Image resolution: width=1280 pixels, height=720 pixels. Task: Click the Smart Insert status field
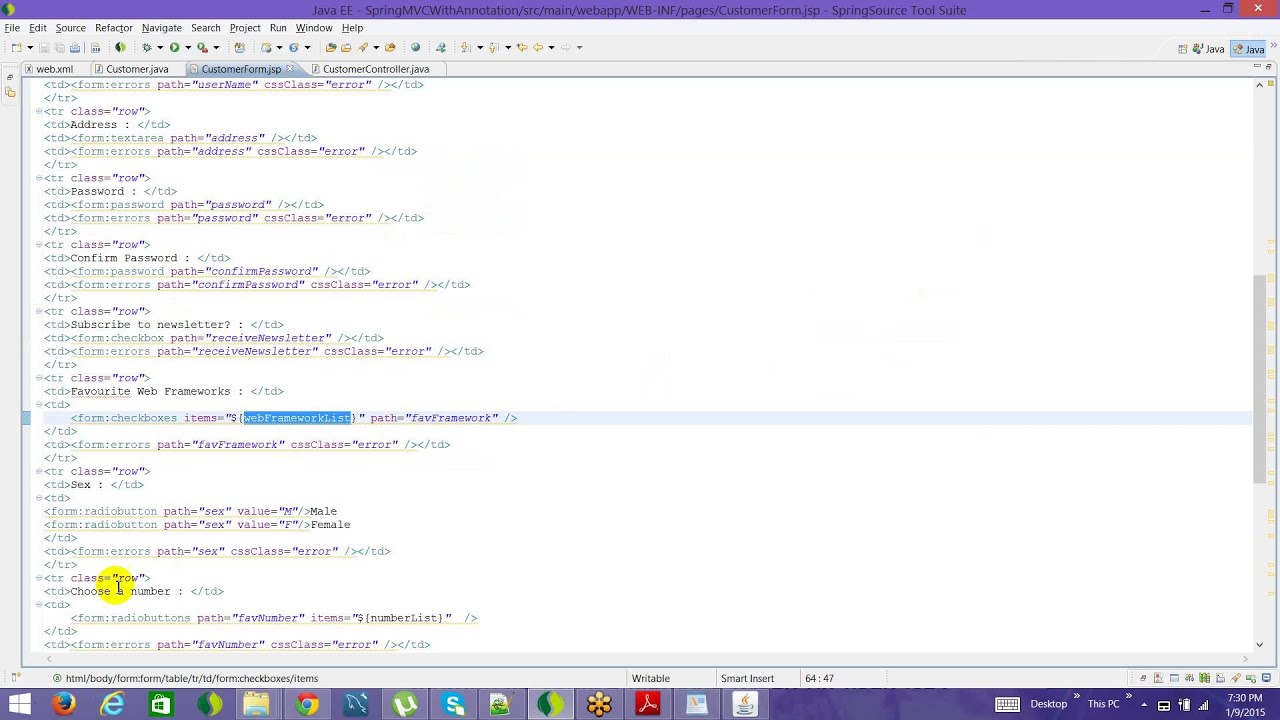747,678
